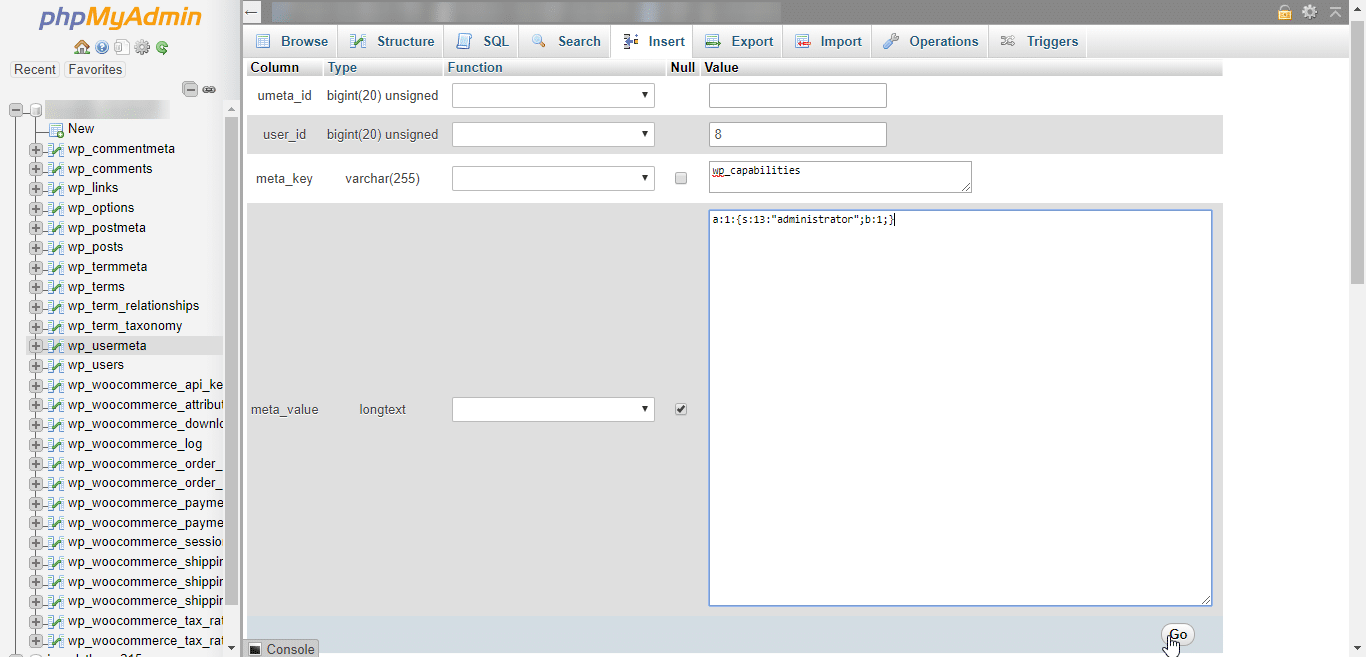
Task: Open the Export tab
Action: coord(738,41)
